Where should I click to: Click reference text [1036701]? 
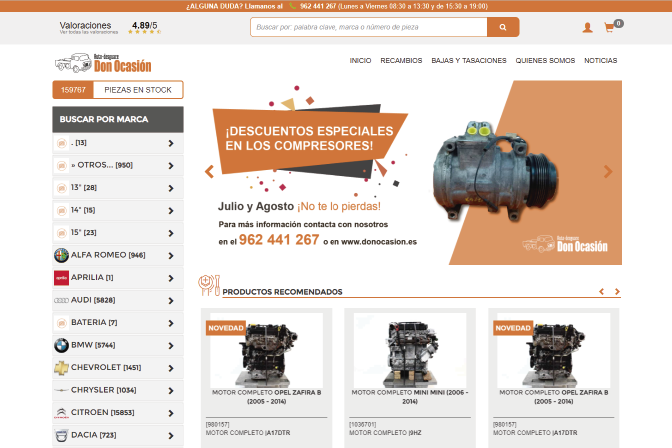[x=363, y=424]
